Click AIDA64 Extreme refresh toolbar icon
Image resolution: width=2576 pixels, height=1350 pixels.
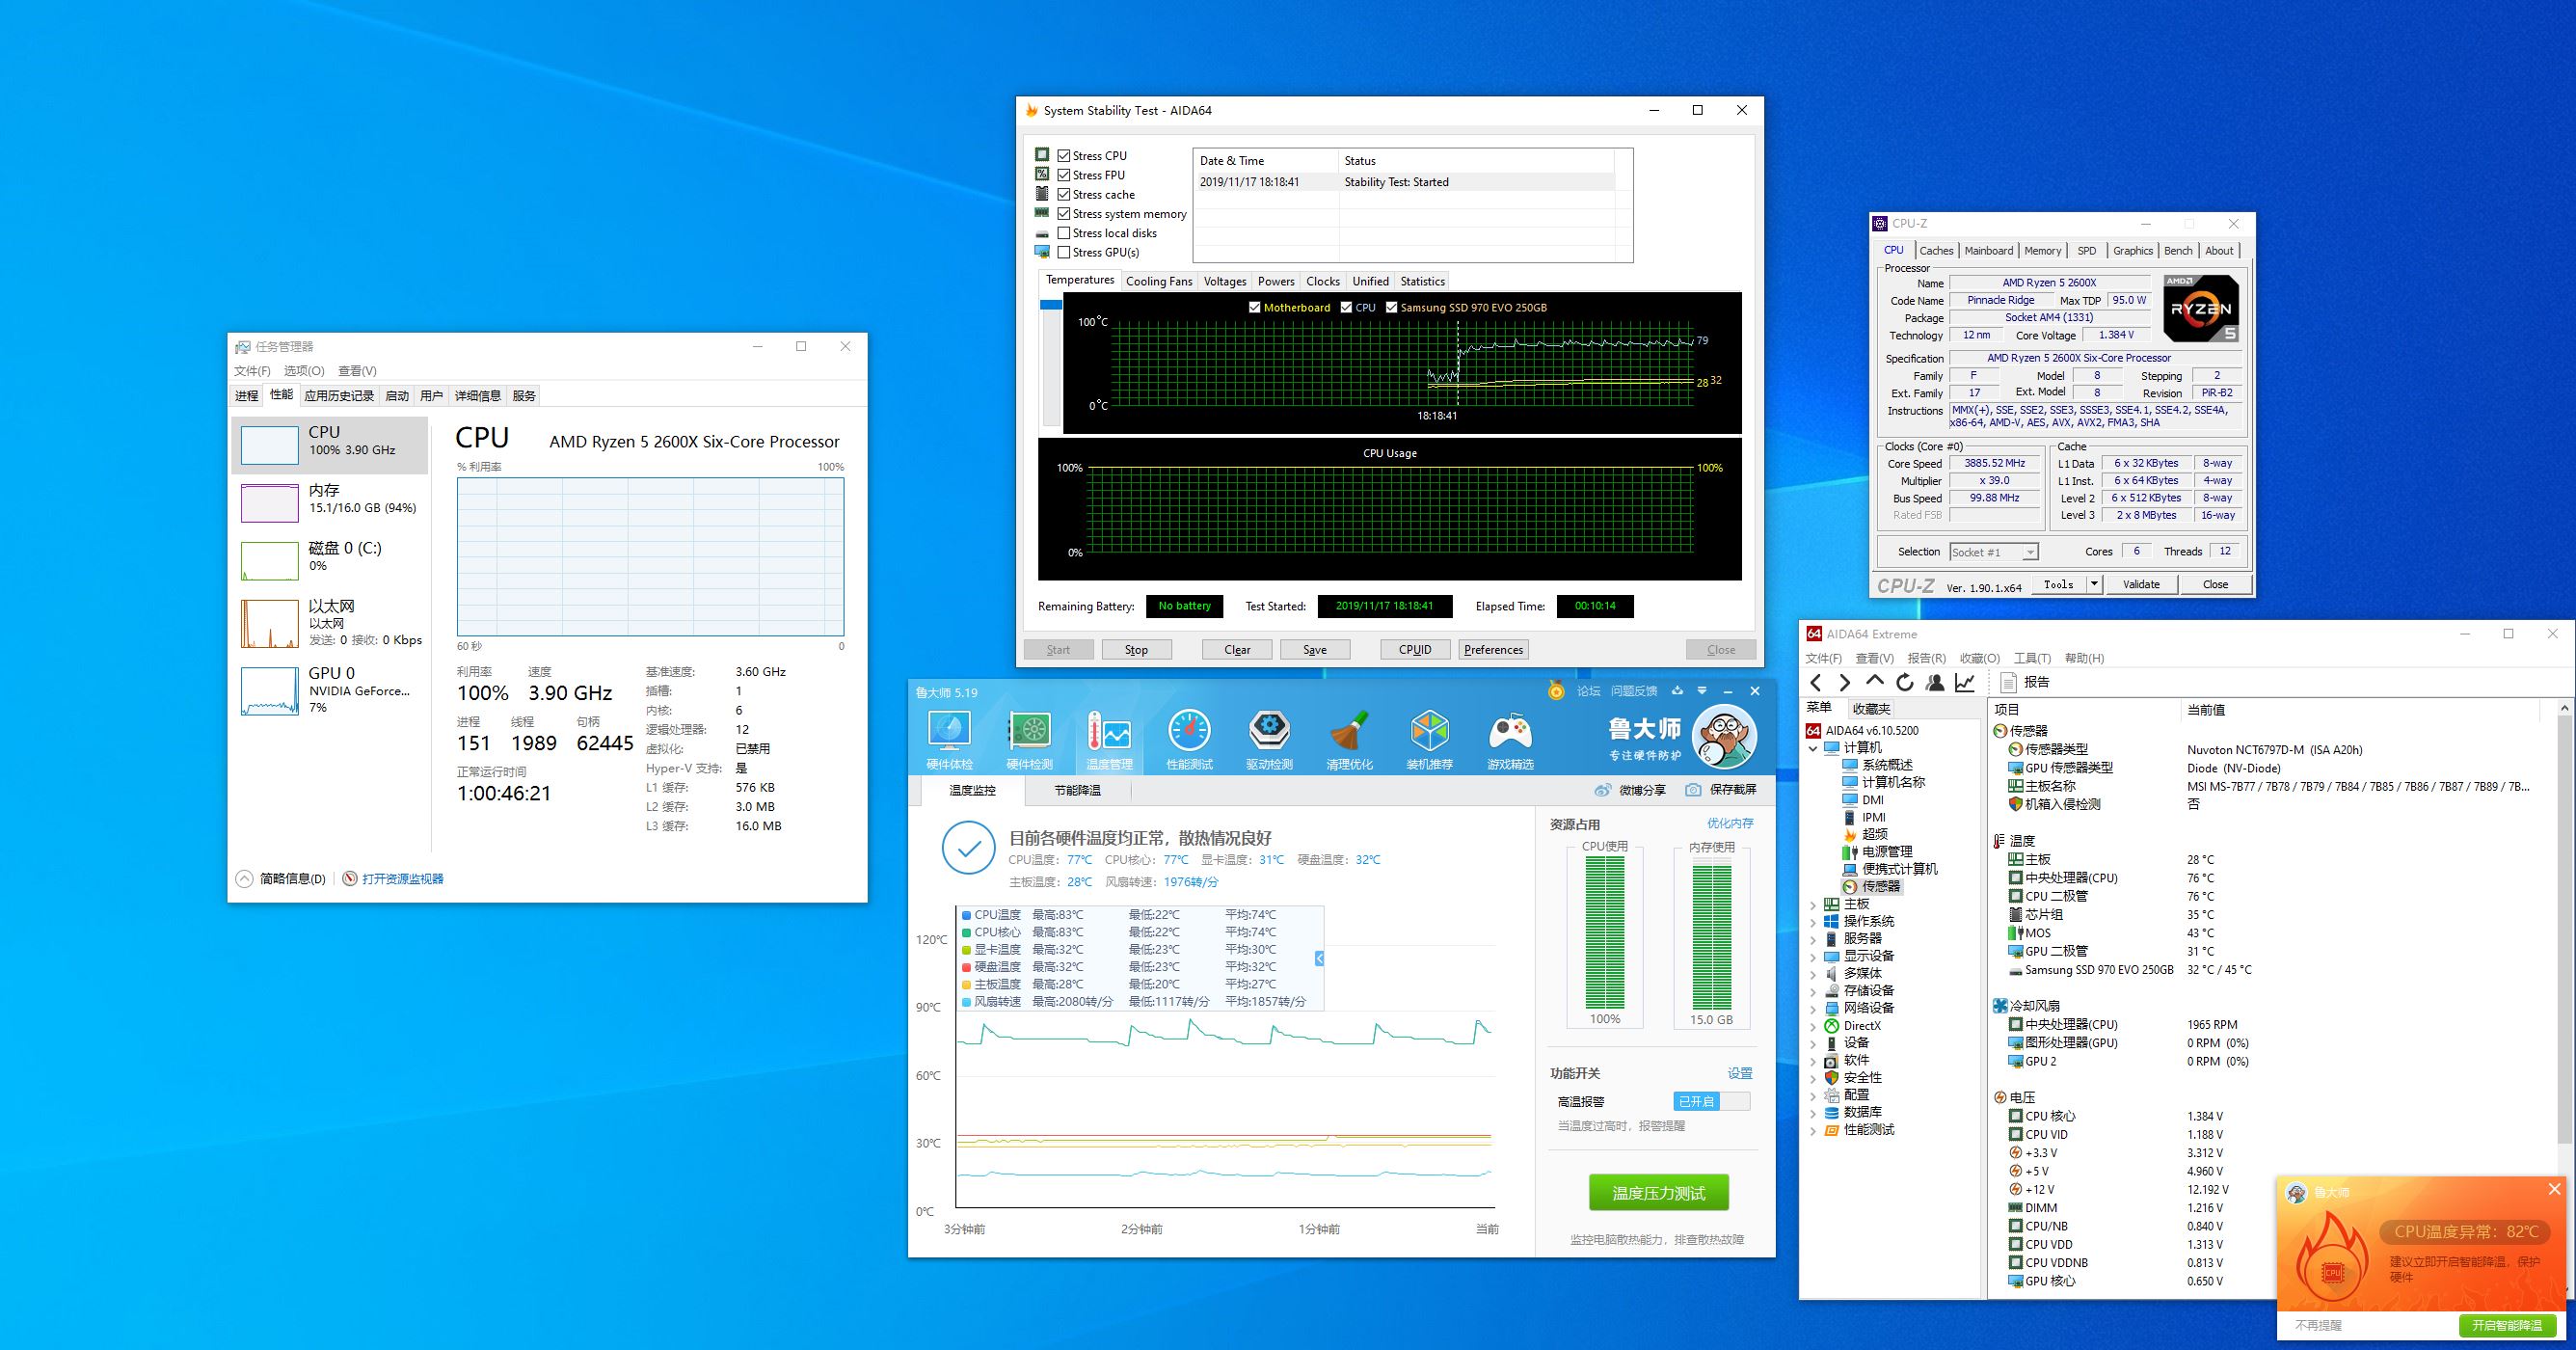pos(1905,682)
